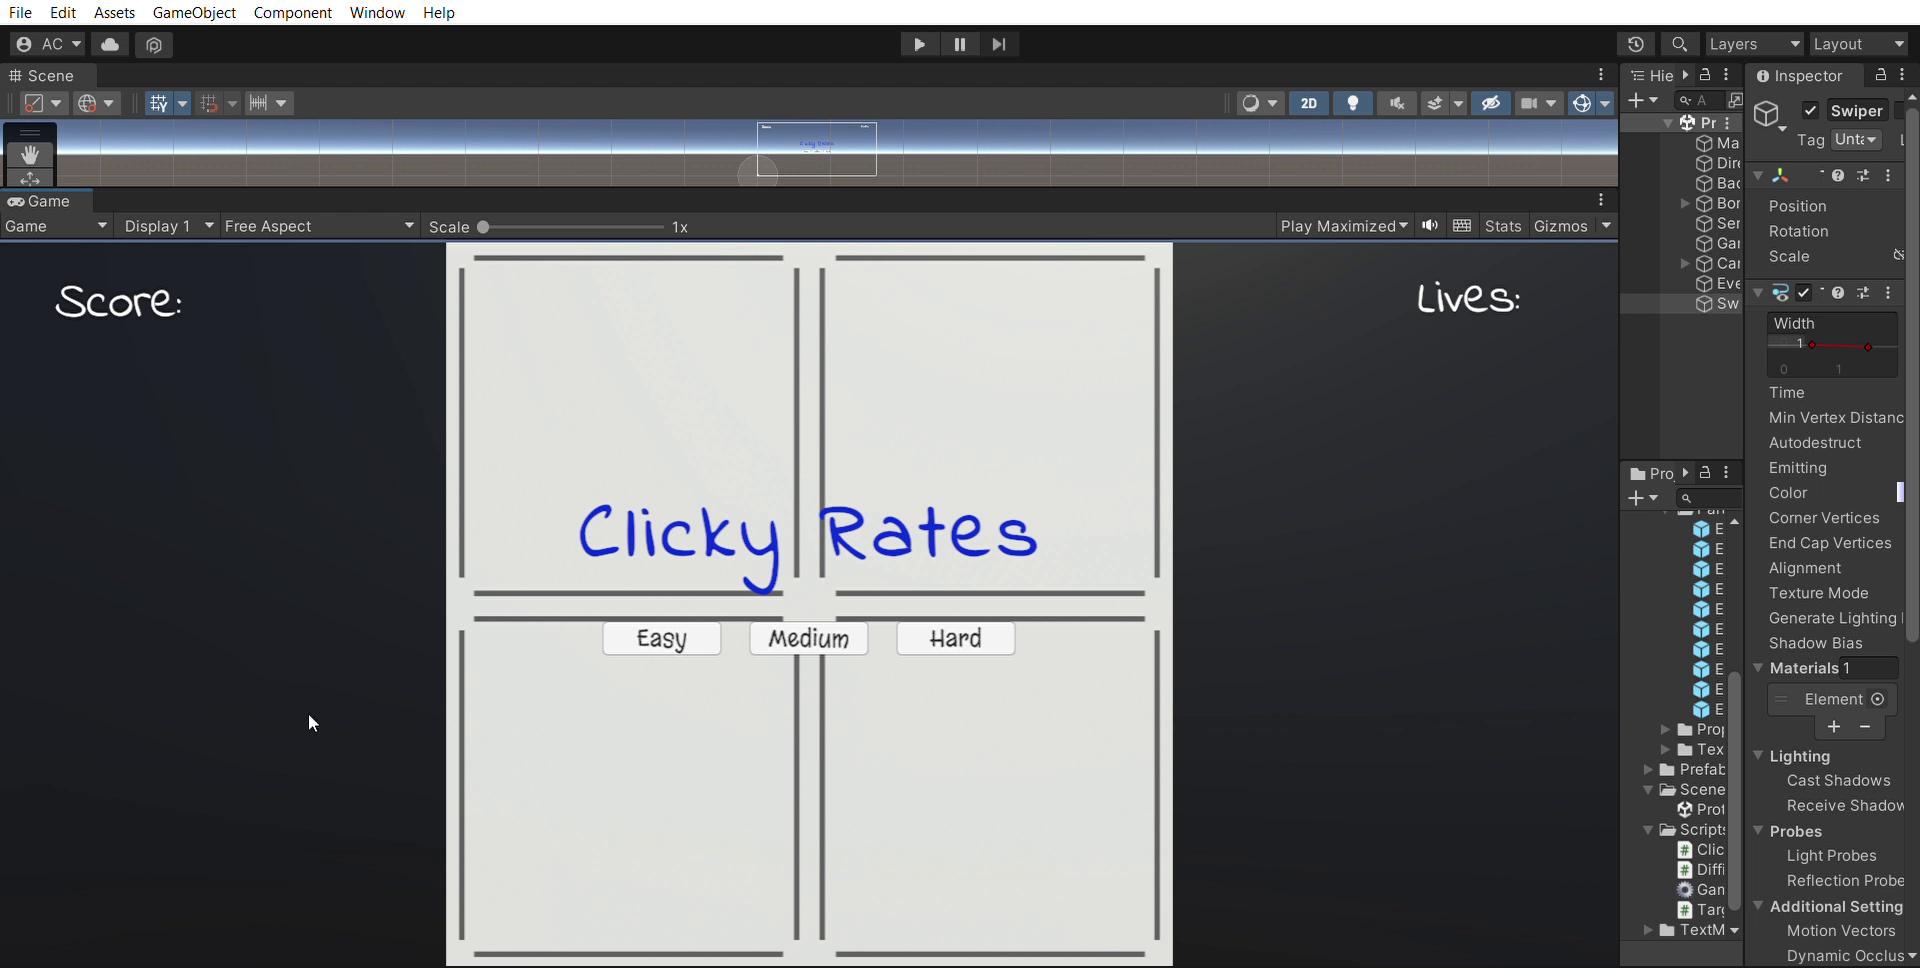Expand the Scripts folder in Project

[1649, 830]
